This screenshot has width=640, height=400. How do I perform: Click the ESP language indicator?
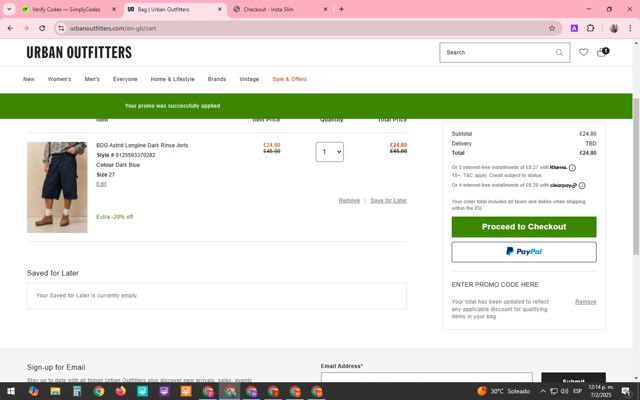(577, 391)
